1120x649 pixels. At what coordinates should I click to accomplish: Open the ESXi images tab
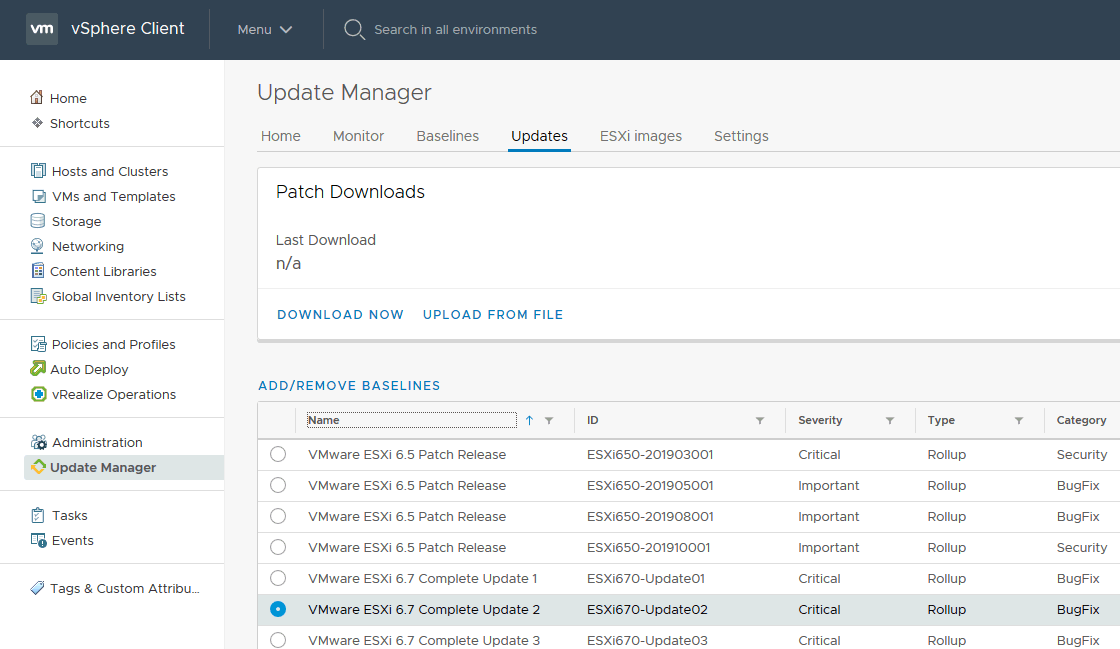pyautogui.click(x=640, y=136)
